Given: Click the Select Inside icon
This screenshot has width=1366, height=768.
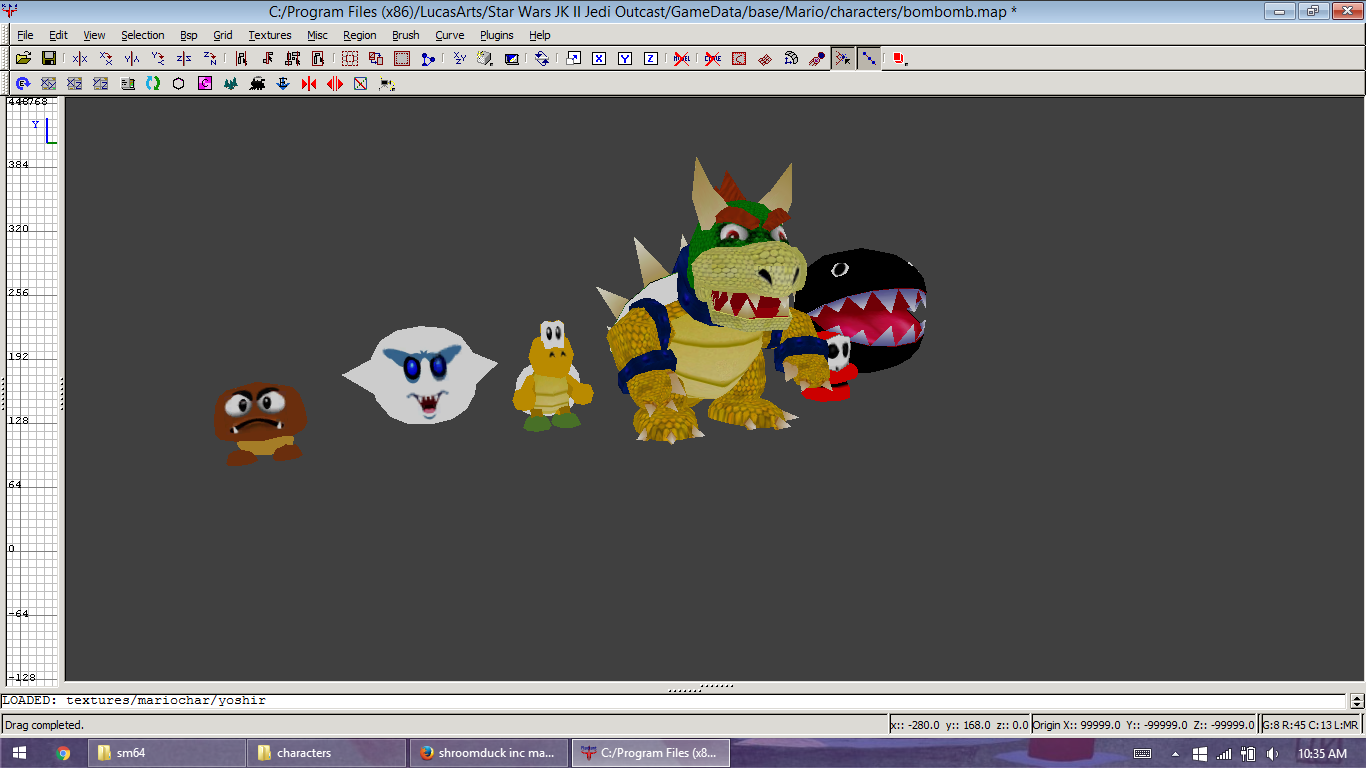Looking at the screenshot, I should [319, 59].
